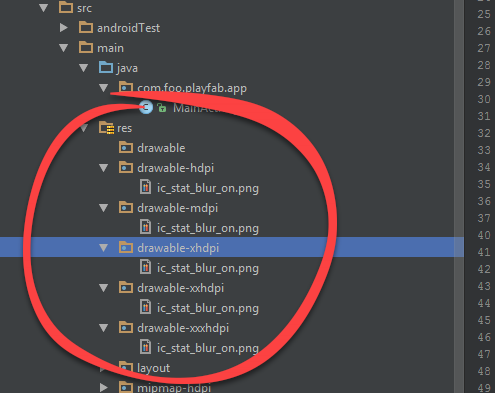495x393 pixels.
Task: Collapse the drawable-mdpi folder arrow
Action: (x=103, y=208)
